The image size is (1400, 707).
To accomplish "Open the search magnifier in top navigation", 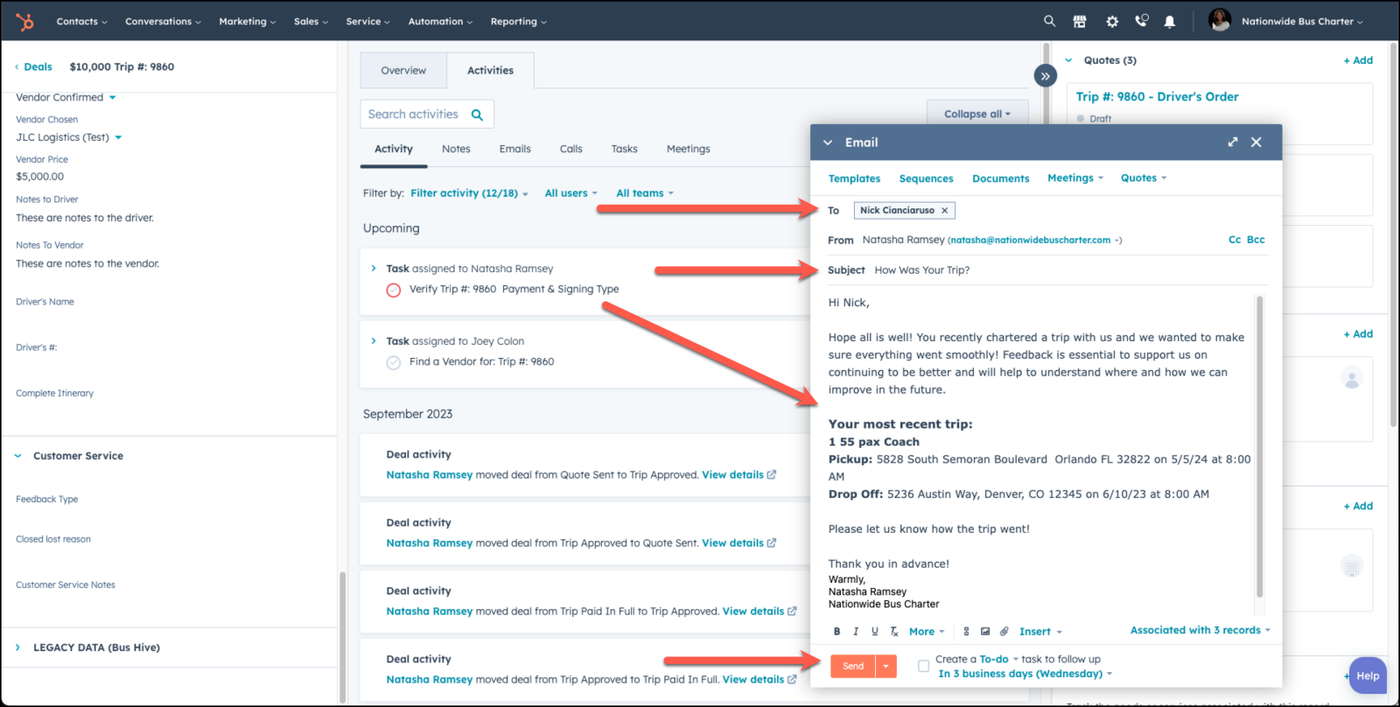I will (1049, 21).
